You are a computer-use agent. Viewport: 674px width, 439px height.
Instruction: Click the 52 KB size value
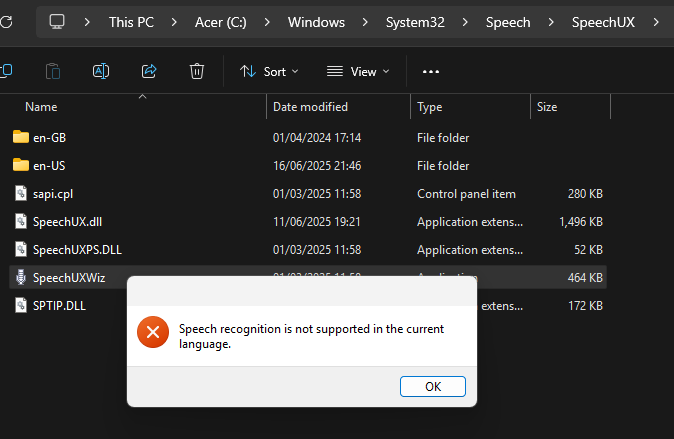pos(588,250)
